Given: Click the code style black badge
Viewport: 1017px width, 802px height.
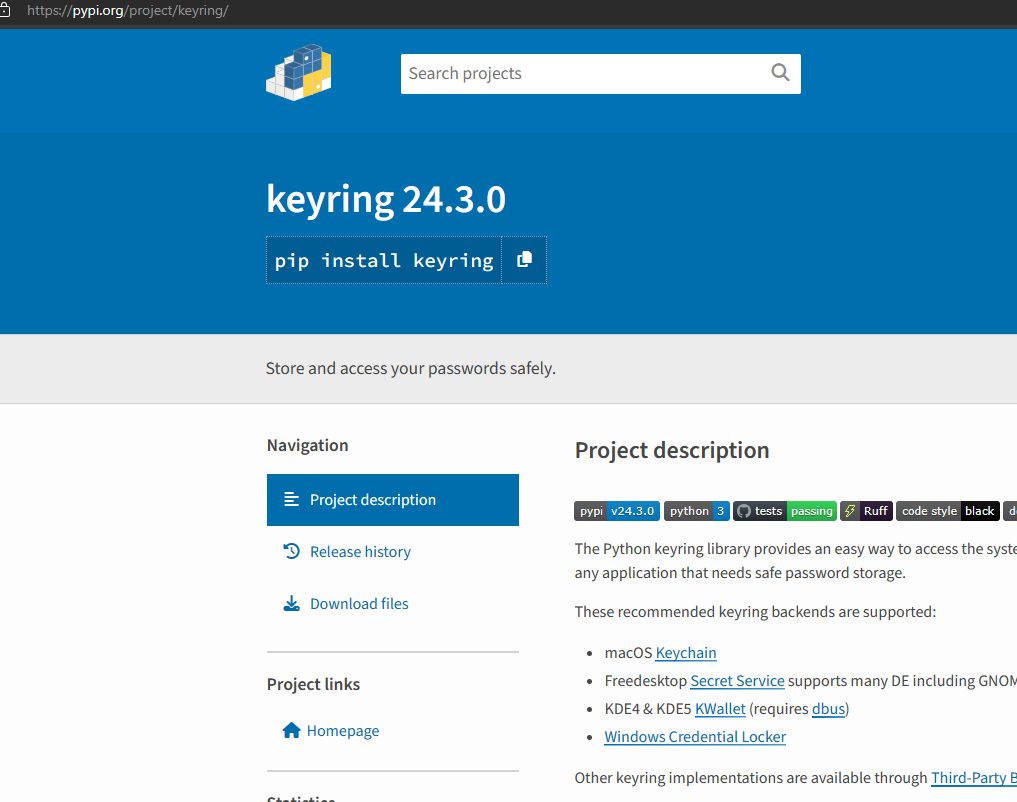Looking at the screenshot, I should pyautogui.click(x=948, y=511).
